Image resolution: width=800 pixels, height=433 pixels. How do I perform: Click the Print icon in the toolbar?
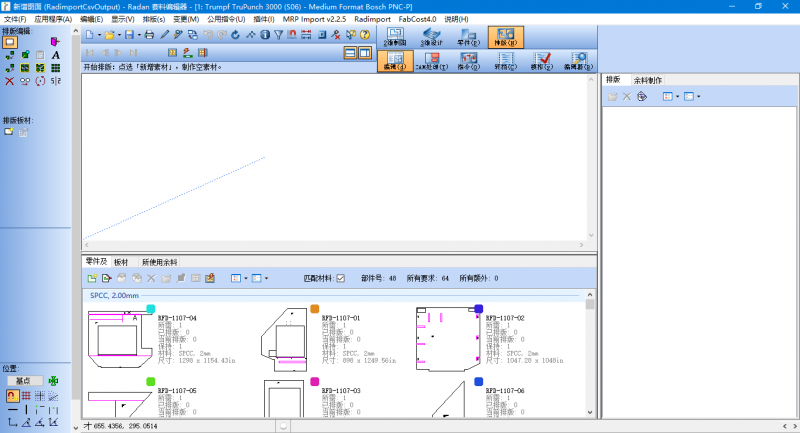pyautogui.click(x=149, y=34)
